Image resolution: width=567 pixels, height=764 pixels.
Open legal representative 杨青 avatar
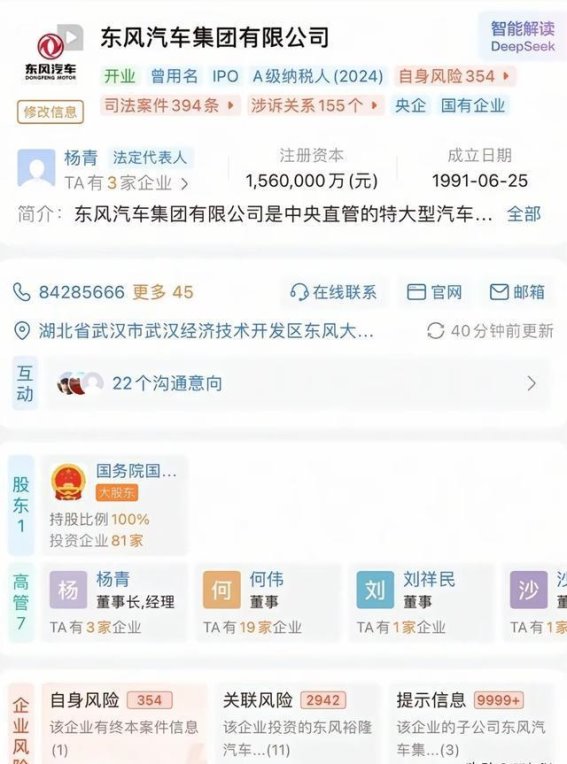click(x=36, y=168)
